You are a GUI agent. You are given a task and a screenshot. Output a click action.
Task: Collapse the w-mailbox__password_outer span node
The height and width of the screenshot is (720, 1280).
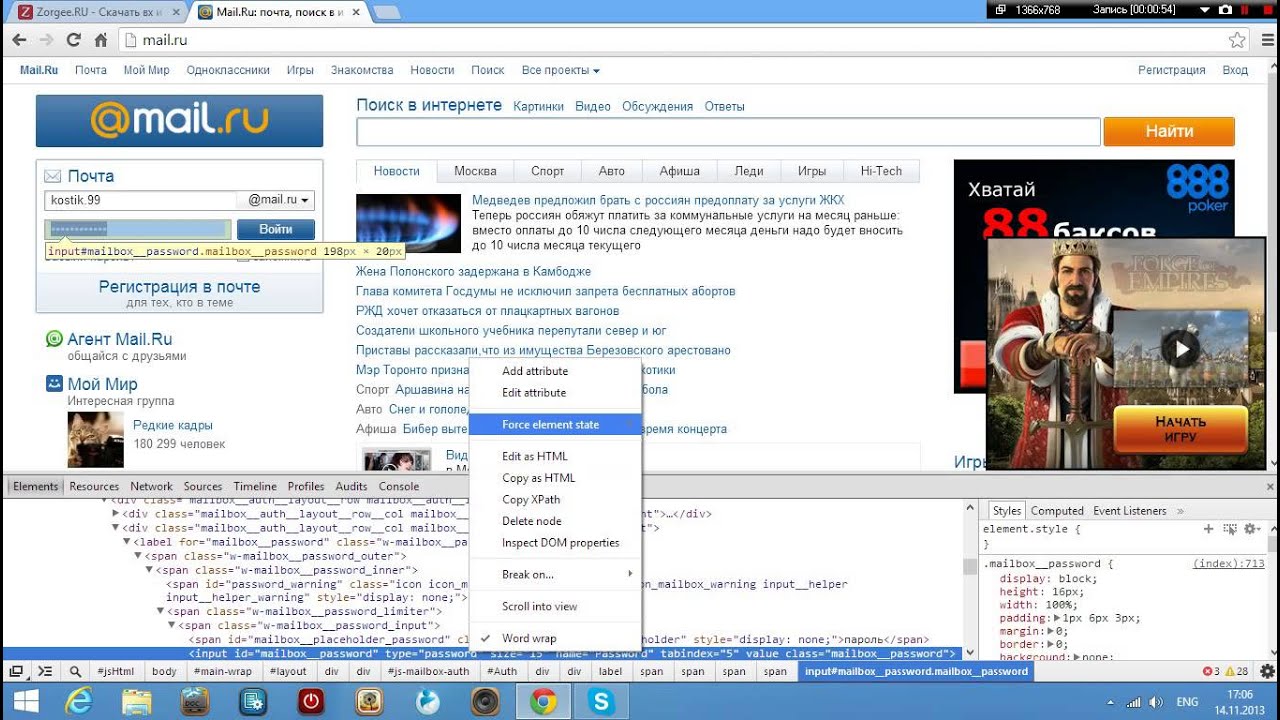tap(140, 556)
